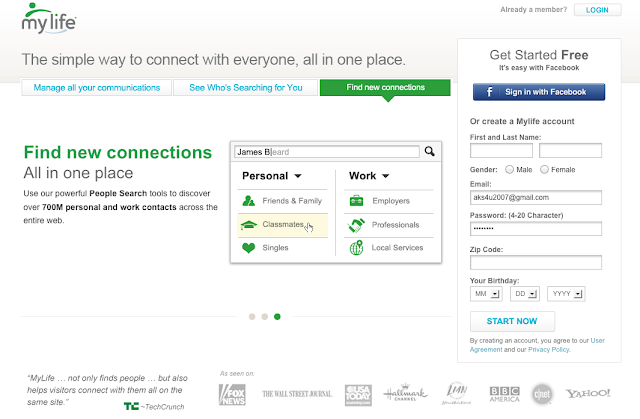The image size is (640, 419).
Task: Select the Find new connections tab
Action: click(385, 87)
